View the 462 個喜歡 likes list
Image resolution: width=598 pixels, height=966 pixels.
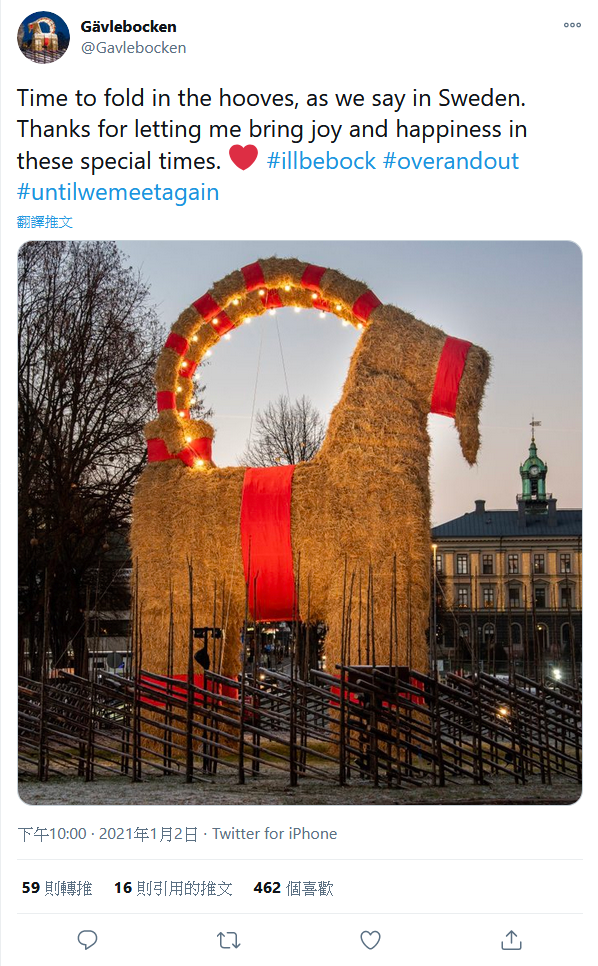293,888
